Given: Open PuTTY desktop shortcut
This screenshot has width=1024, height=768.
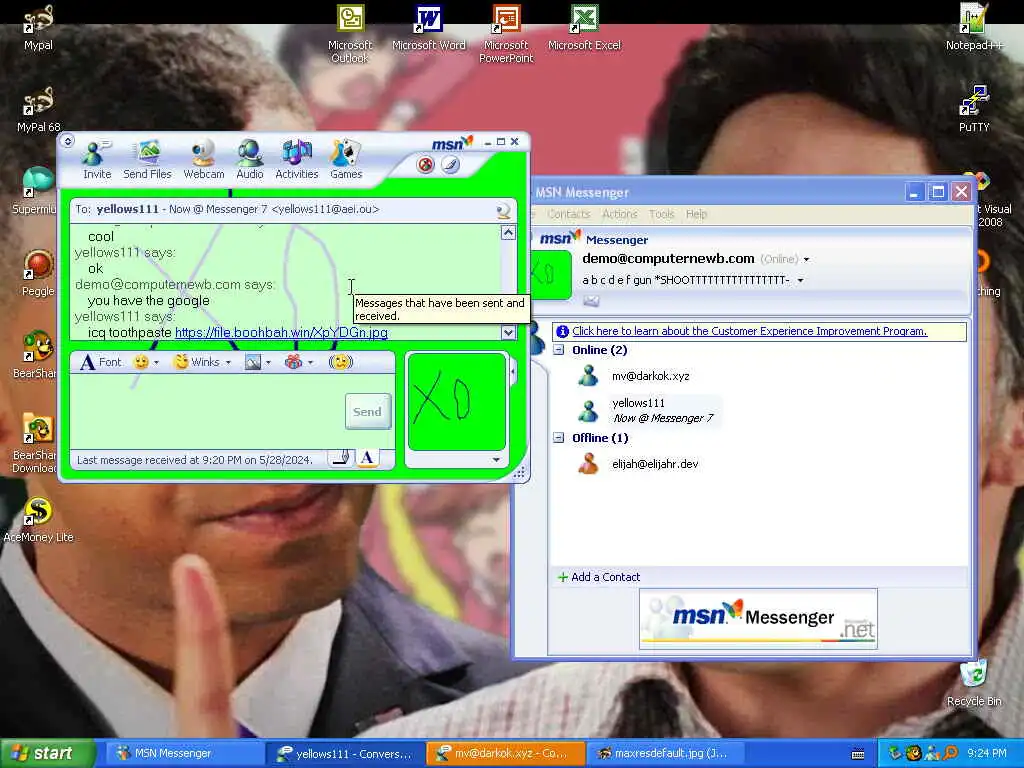Looking at the screenshot, I should 974,109.
